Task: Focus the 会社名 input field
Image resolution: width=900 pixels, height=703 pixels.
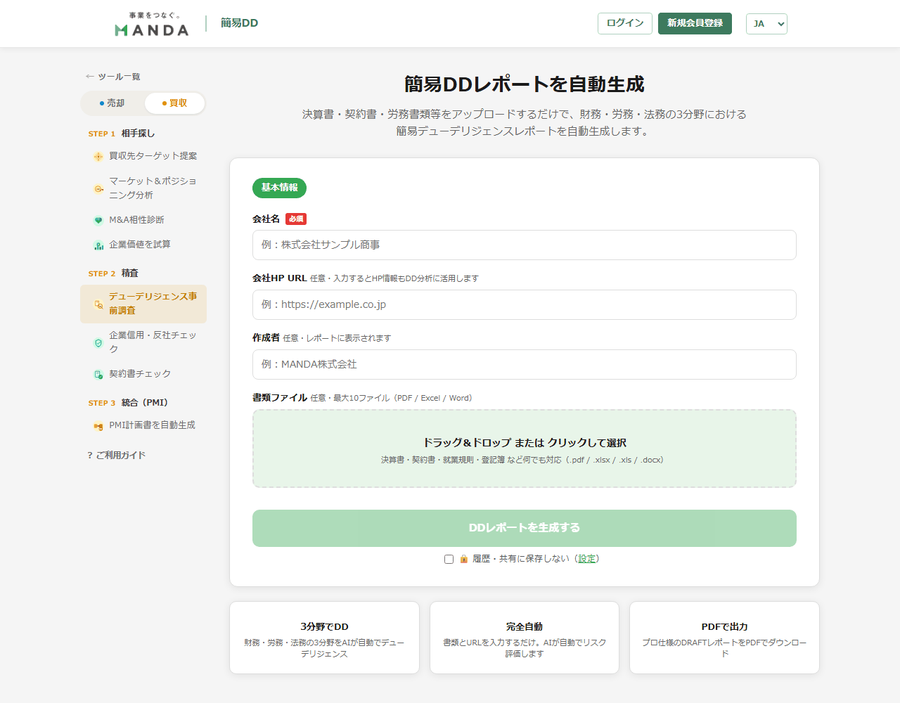Action: tap(524, 245)
